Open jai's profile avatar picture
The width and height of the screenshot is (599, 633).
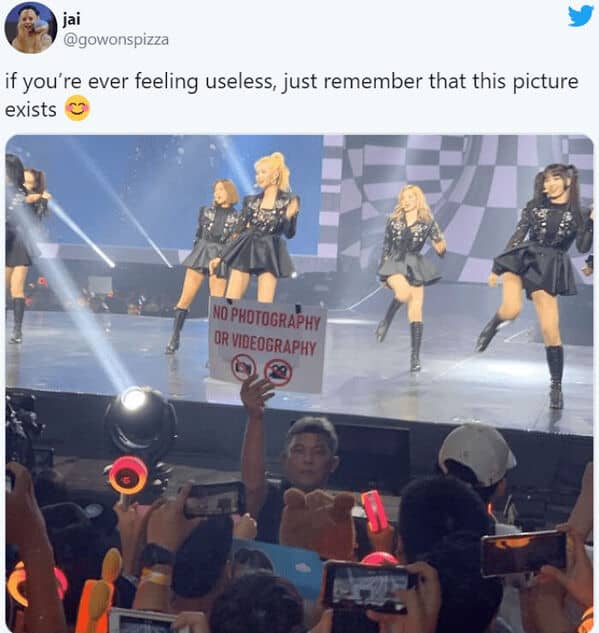(x=31, y=28)
